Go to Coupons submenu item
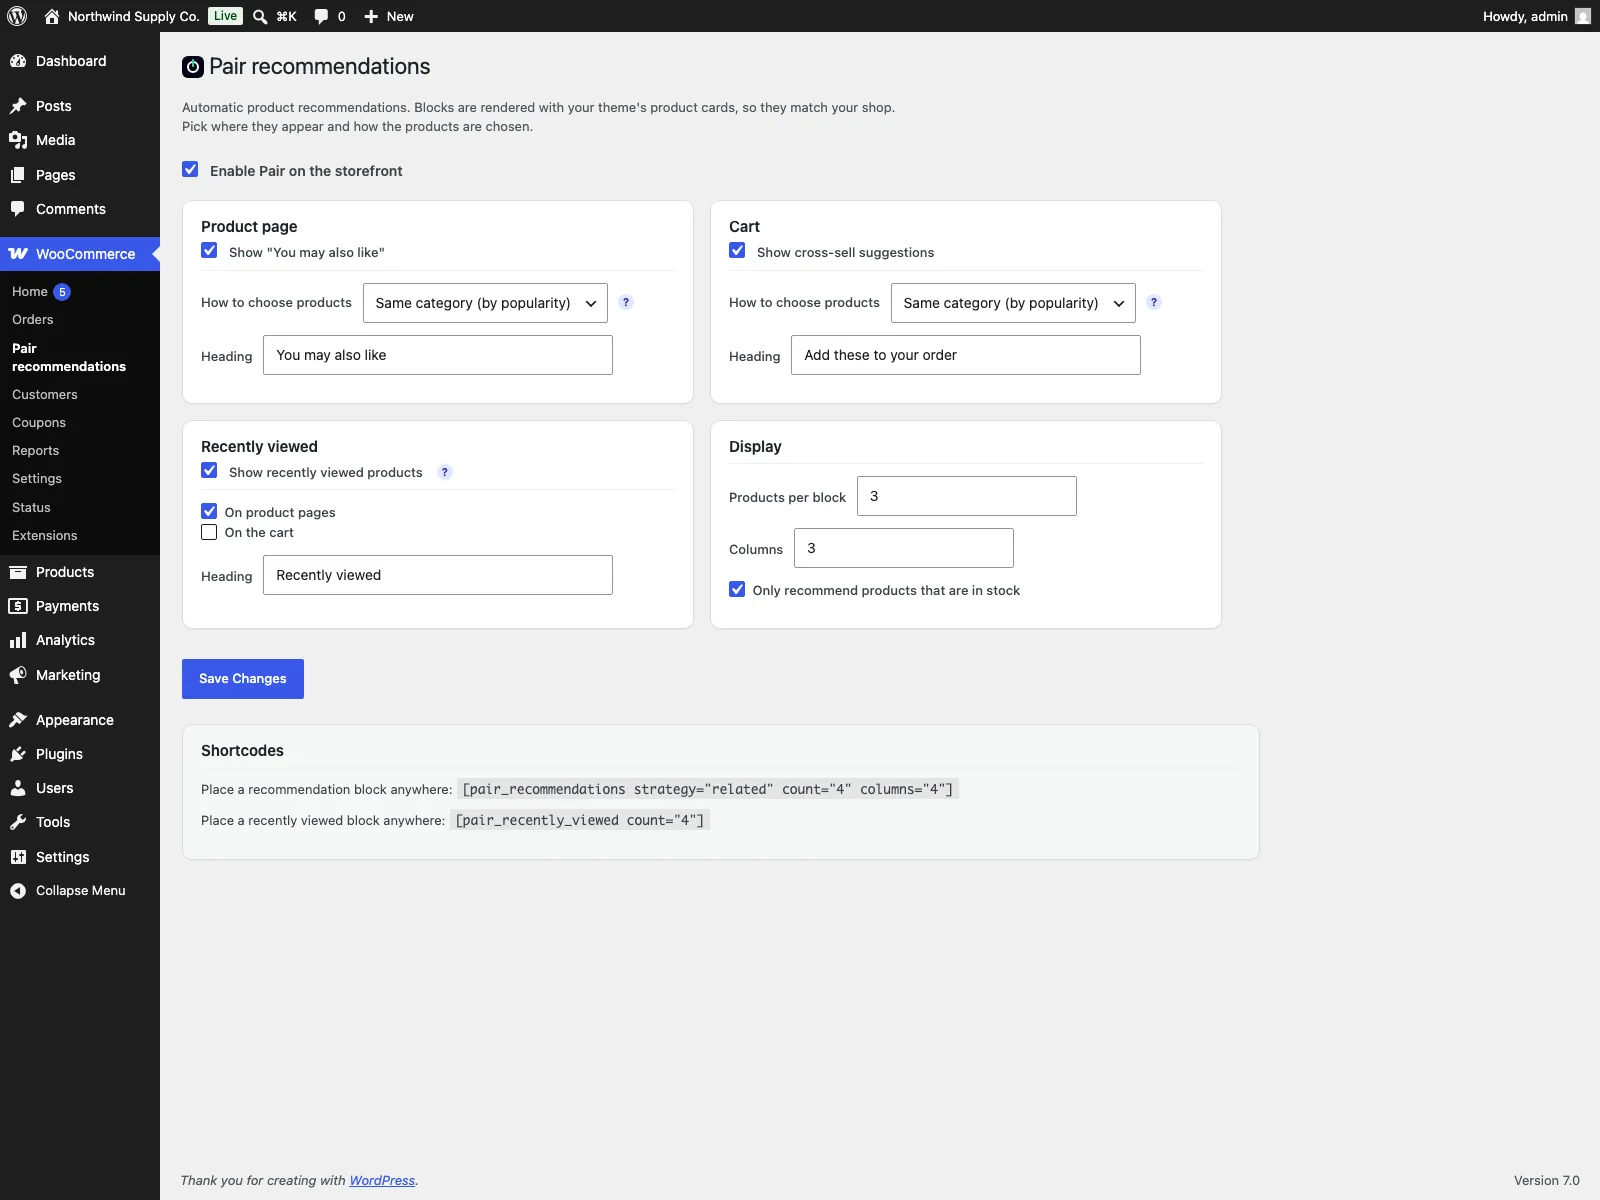The image size is (1600, 1200). point(39,423)
